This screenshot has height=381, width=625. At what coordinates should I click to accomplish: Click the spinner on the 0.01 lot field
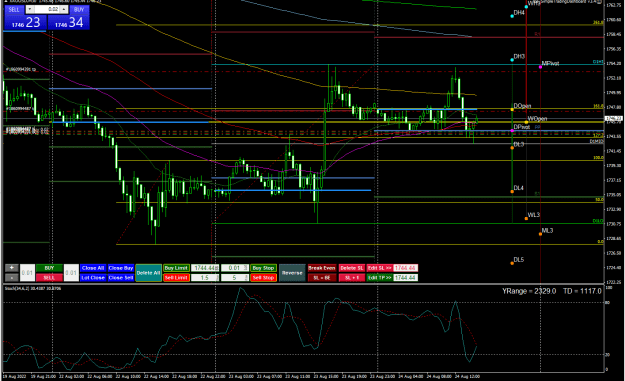[x=246, y=268]
